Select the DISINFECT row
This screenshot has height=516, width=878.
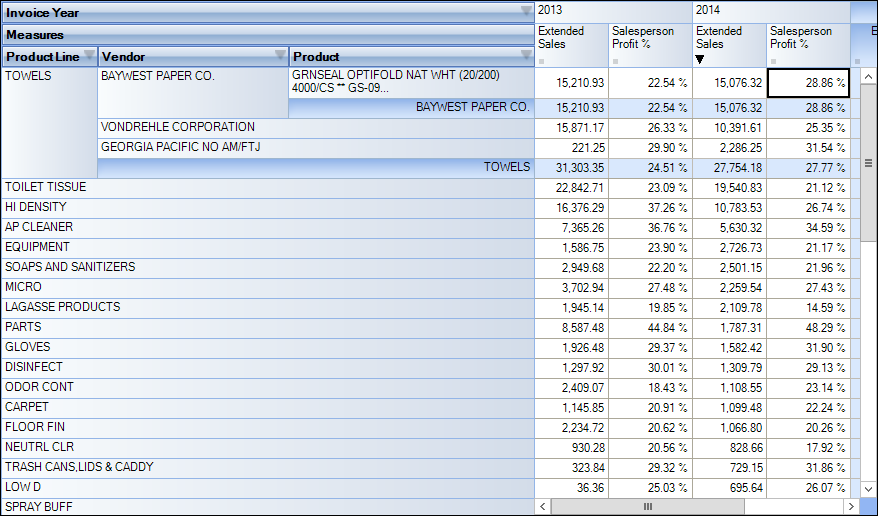(268, 368)
